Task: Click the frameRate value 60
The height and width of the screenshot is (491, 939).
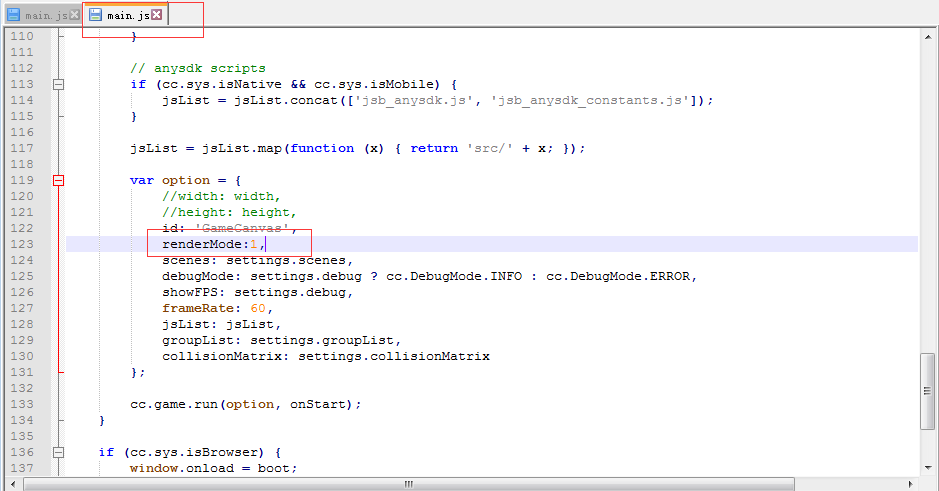Action: tap(258, 308)
